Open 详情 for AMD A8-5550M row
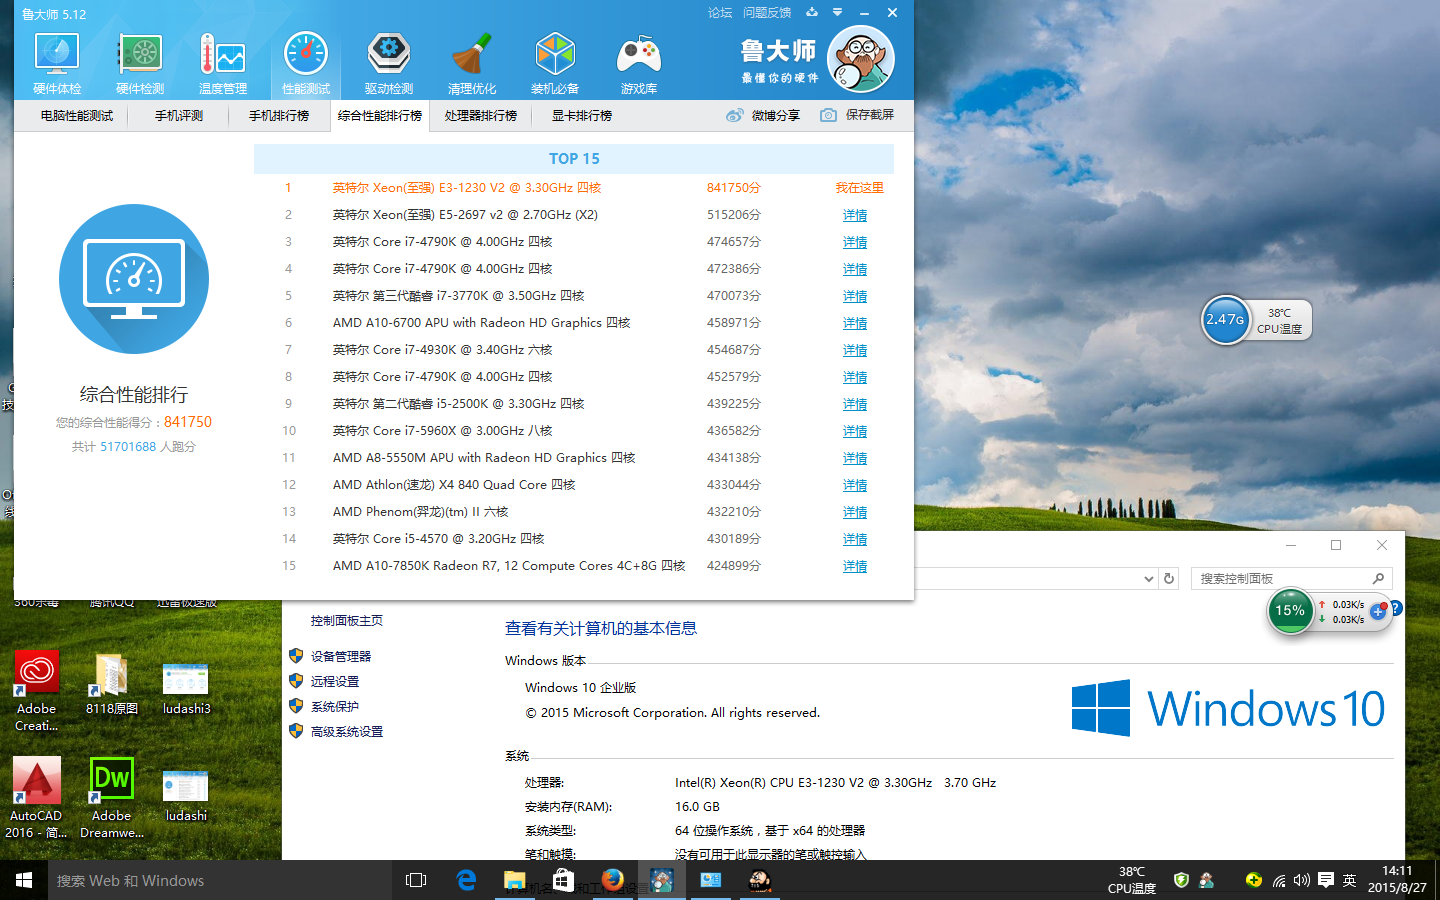This screenshot has width=1440, height=900. pyautogui.click(x=855, y=458)
